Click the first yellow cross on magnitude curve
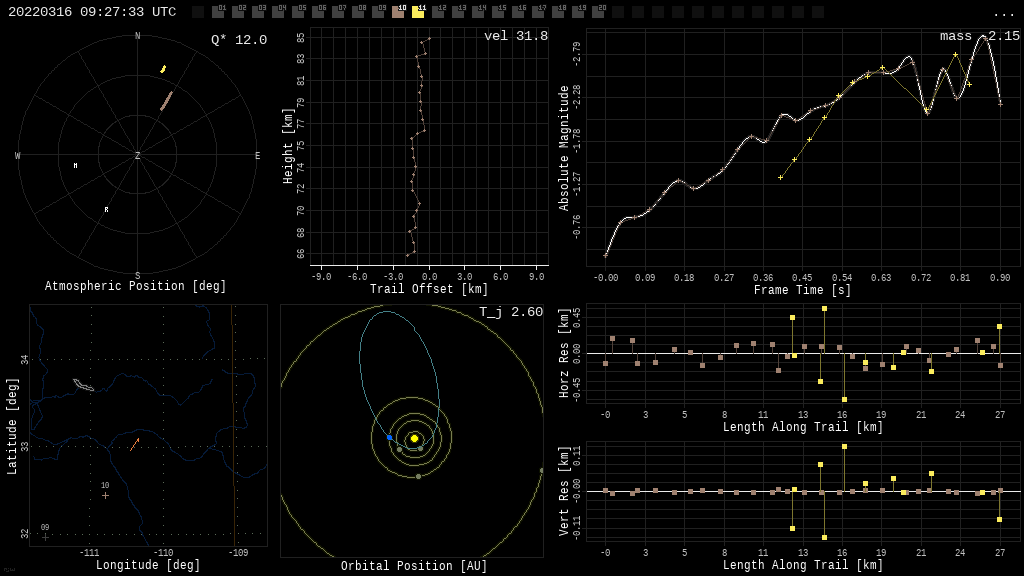The width and height of the screenshot is (1024, 576). coord(780,178)
